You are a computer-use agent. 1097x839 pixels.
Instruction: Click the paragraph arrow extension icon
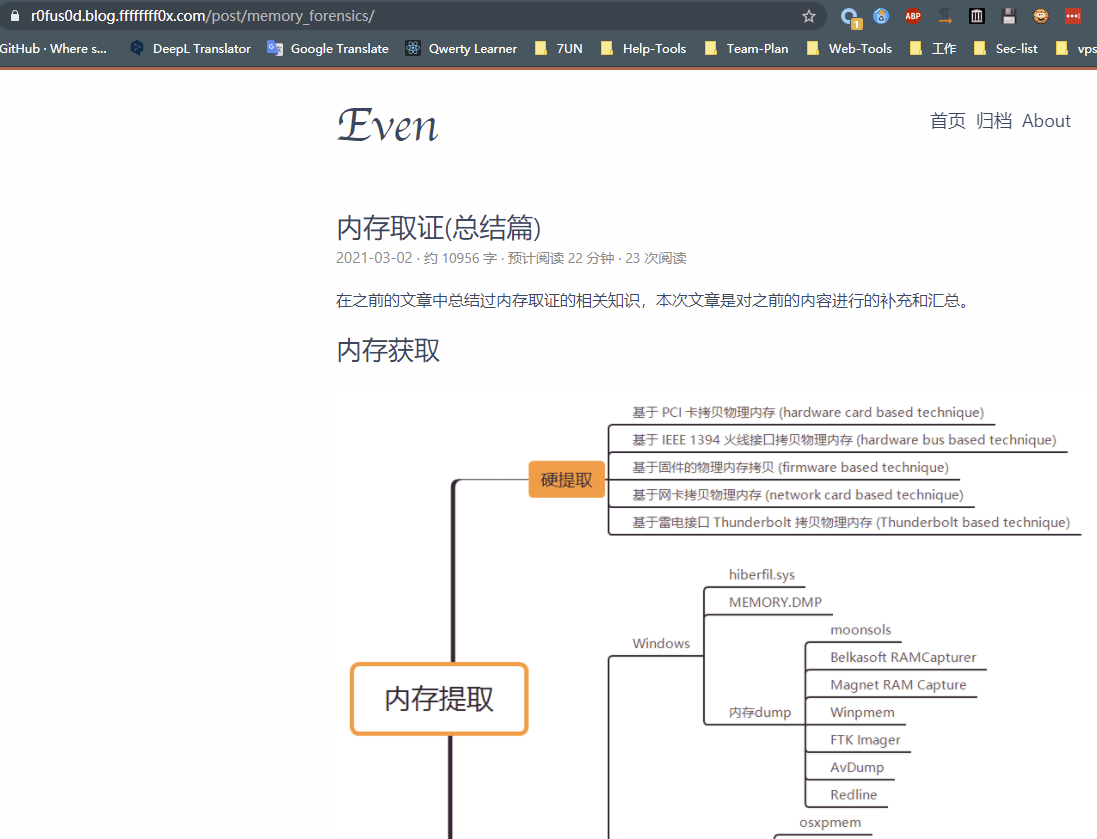click(x=945, y=16)
